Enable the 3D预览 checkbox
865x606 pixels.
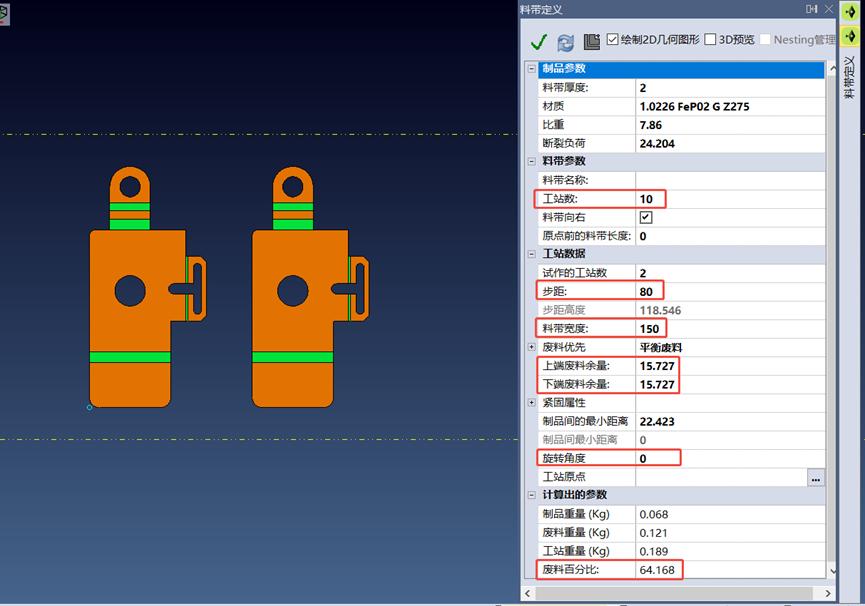point(711,39)
